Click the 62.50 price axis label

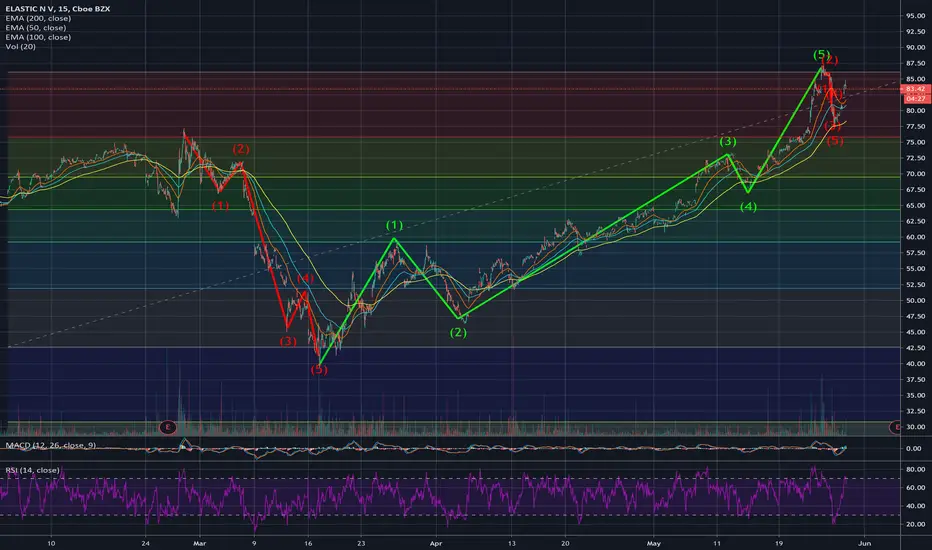pyautogui.click(x=915, y=221)
